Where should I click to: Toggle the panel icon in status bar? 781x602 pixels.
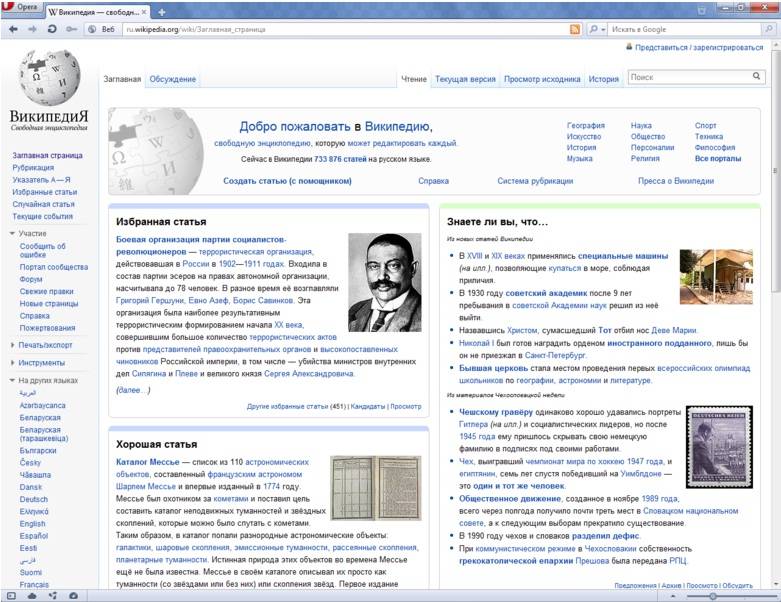(x=11, y=596)
